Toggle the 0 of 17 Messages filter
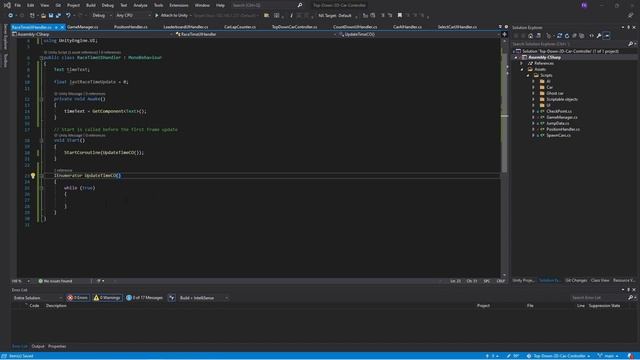Image resolution: width=640 pixels, height=360 pixels. click(144, 298)
